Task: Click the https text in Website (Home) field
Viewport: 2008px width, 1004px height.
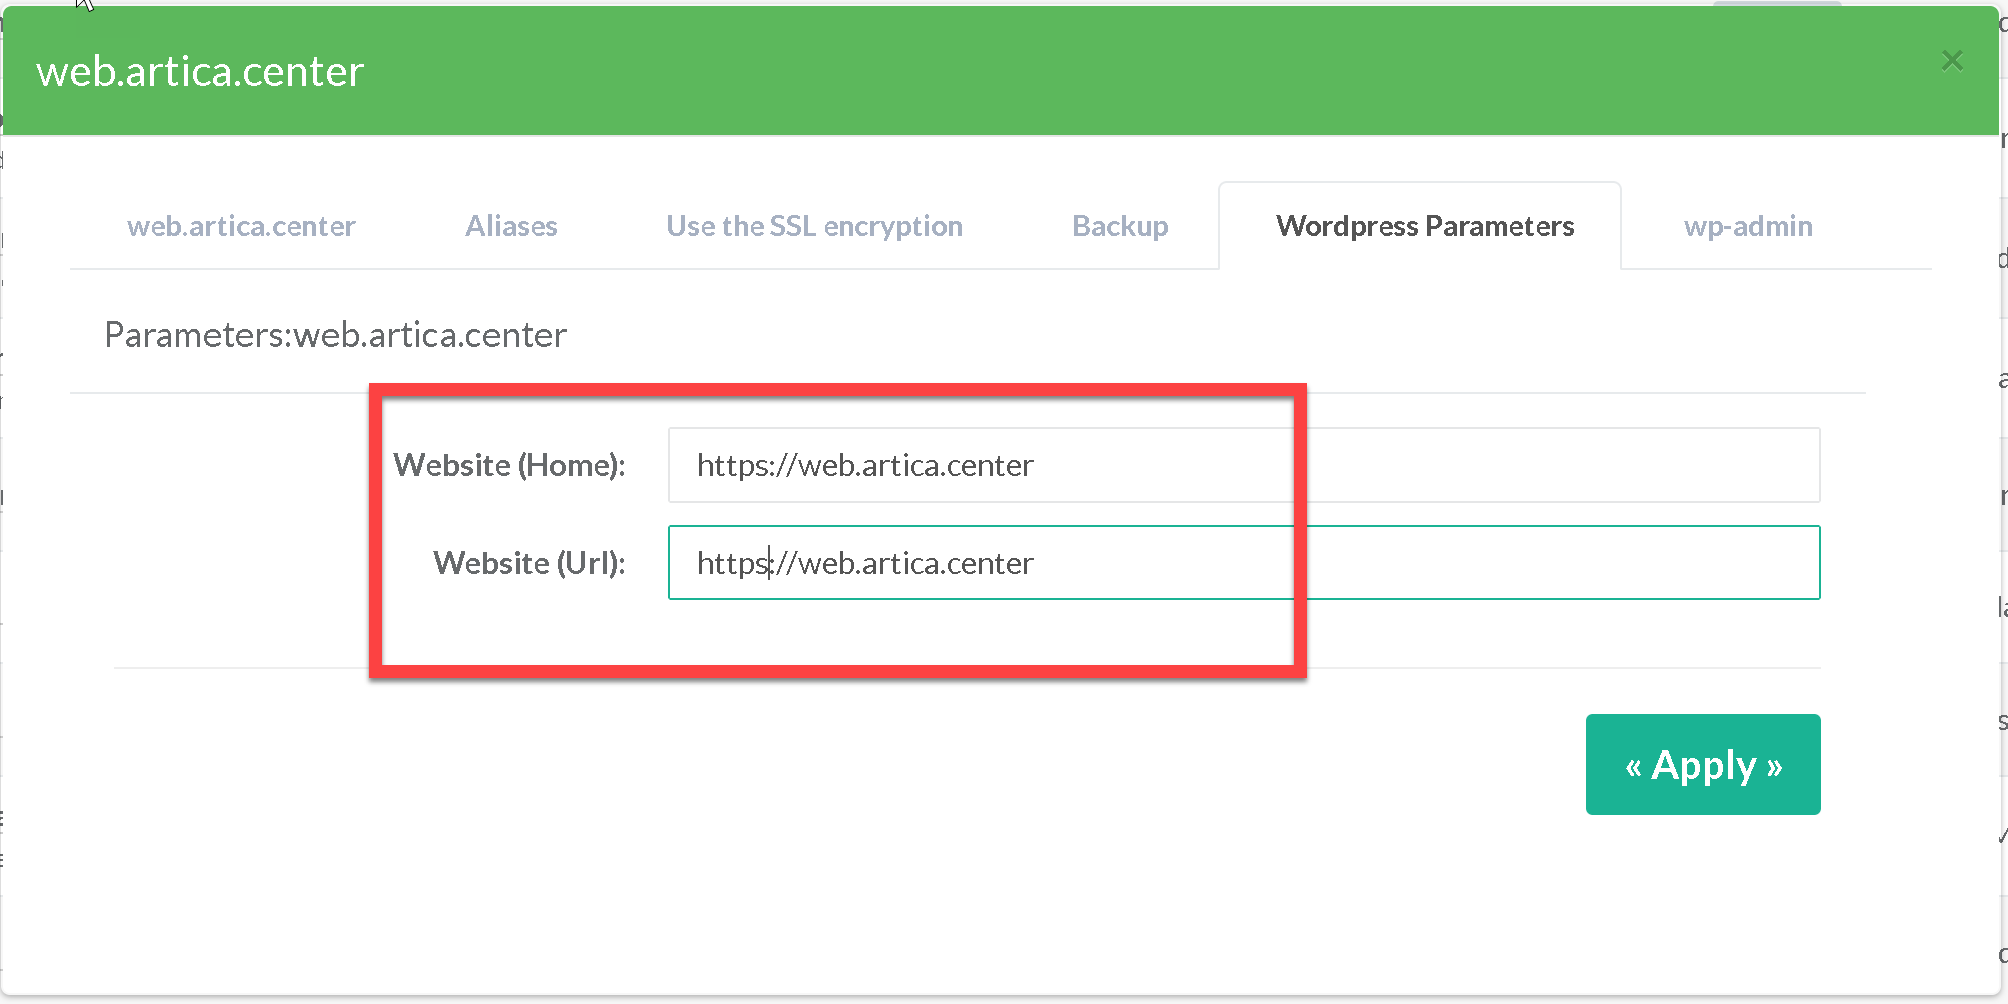Action: point(732,465)
